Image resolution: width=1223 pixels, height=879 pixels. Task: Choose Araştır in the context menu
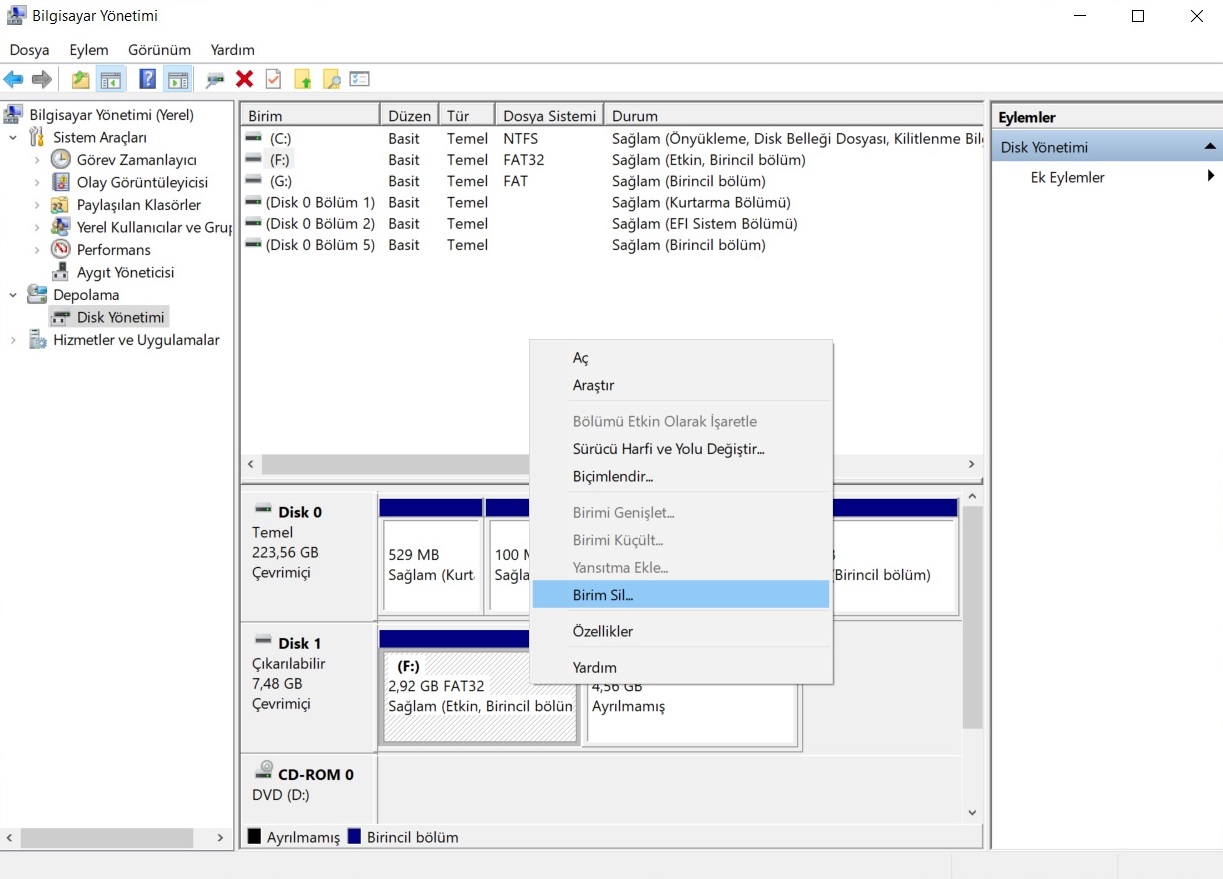pyautogui.click(x=681, y=385)
